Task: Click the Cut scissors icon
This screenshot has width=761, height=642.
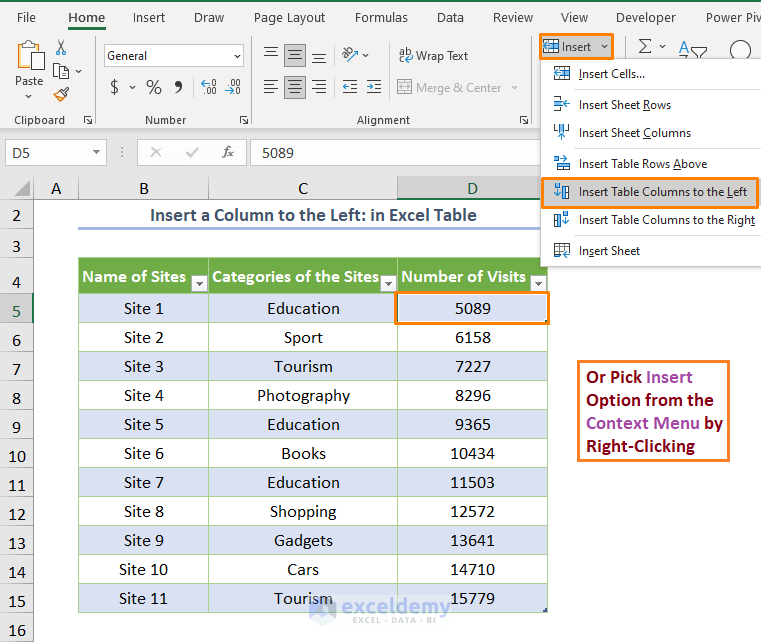Action: coord(61,48)
